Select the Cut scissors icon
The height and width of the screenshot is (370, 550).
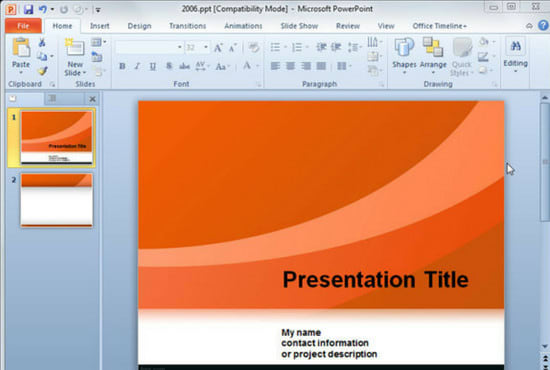tap(42, 42)
